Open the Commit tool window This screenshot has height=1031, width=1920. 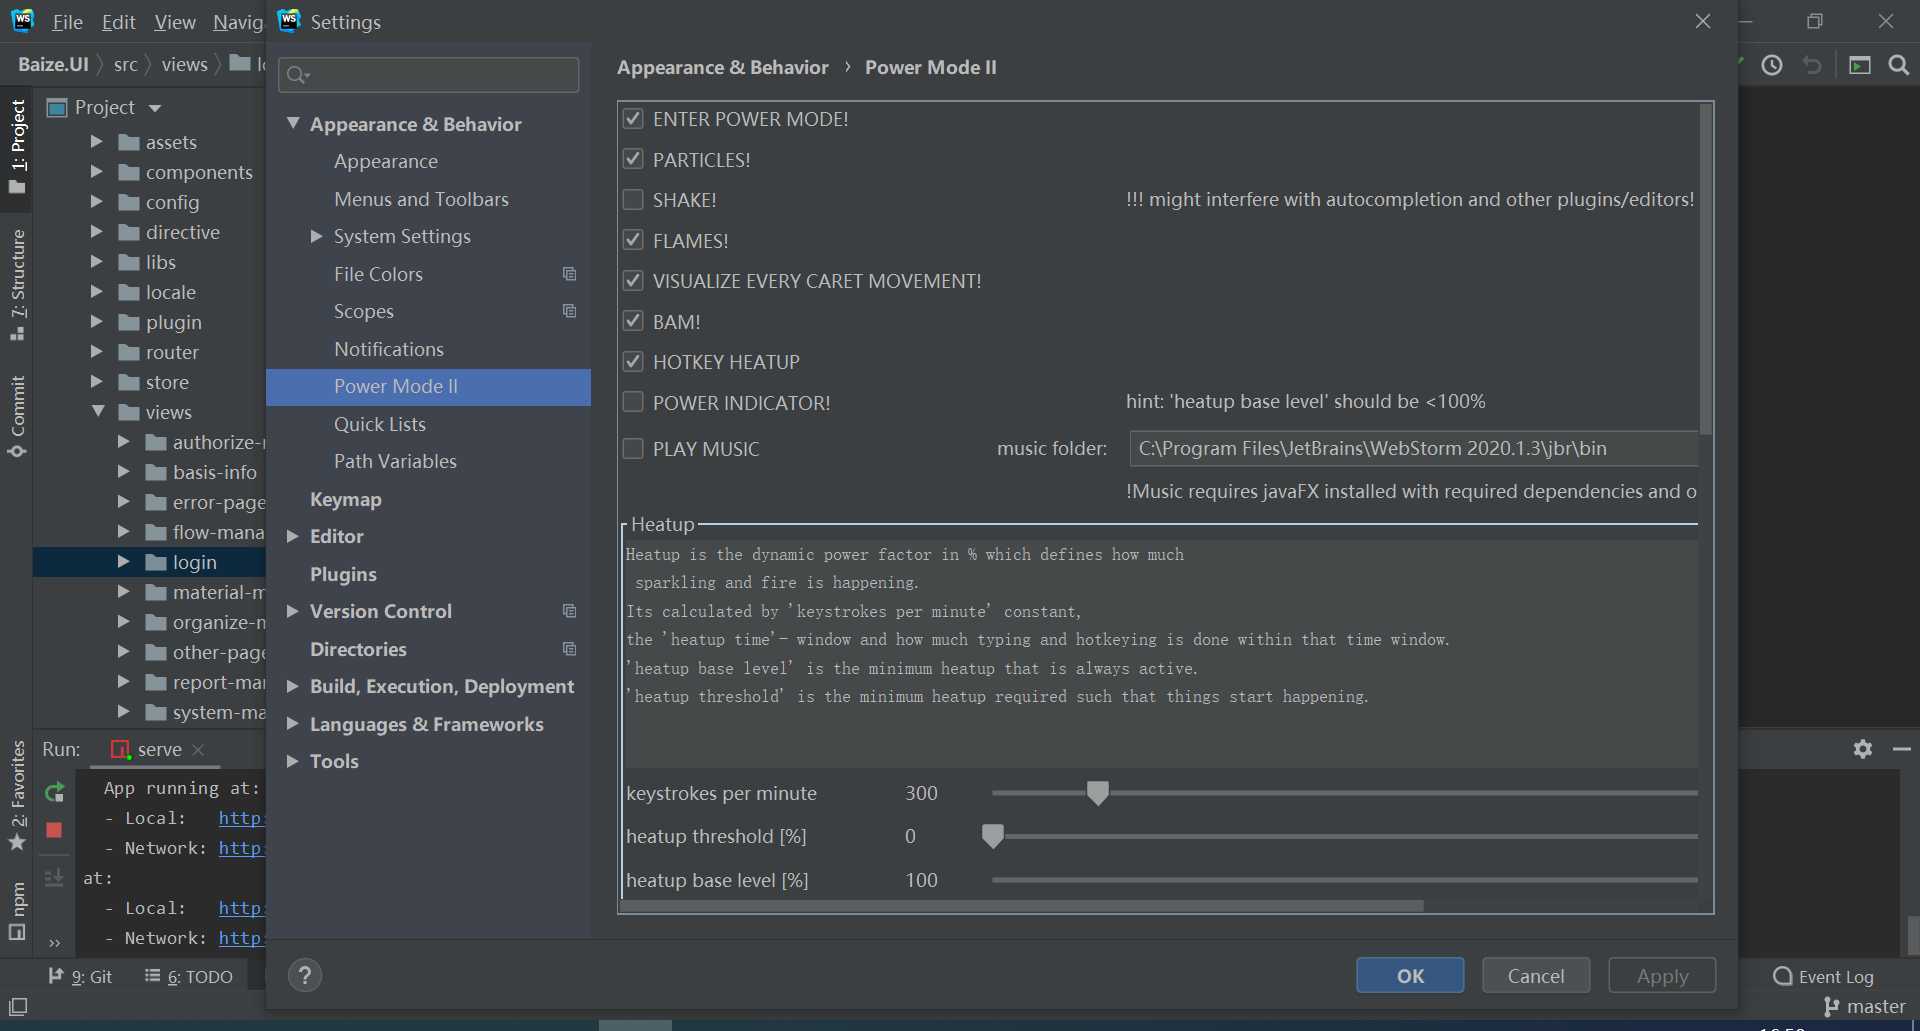pyautogui.click(x=17, y=416)
